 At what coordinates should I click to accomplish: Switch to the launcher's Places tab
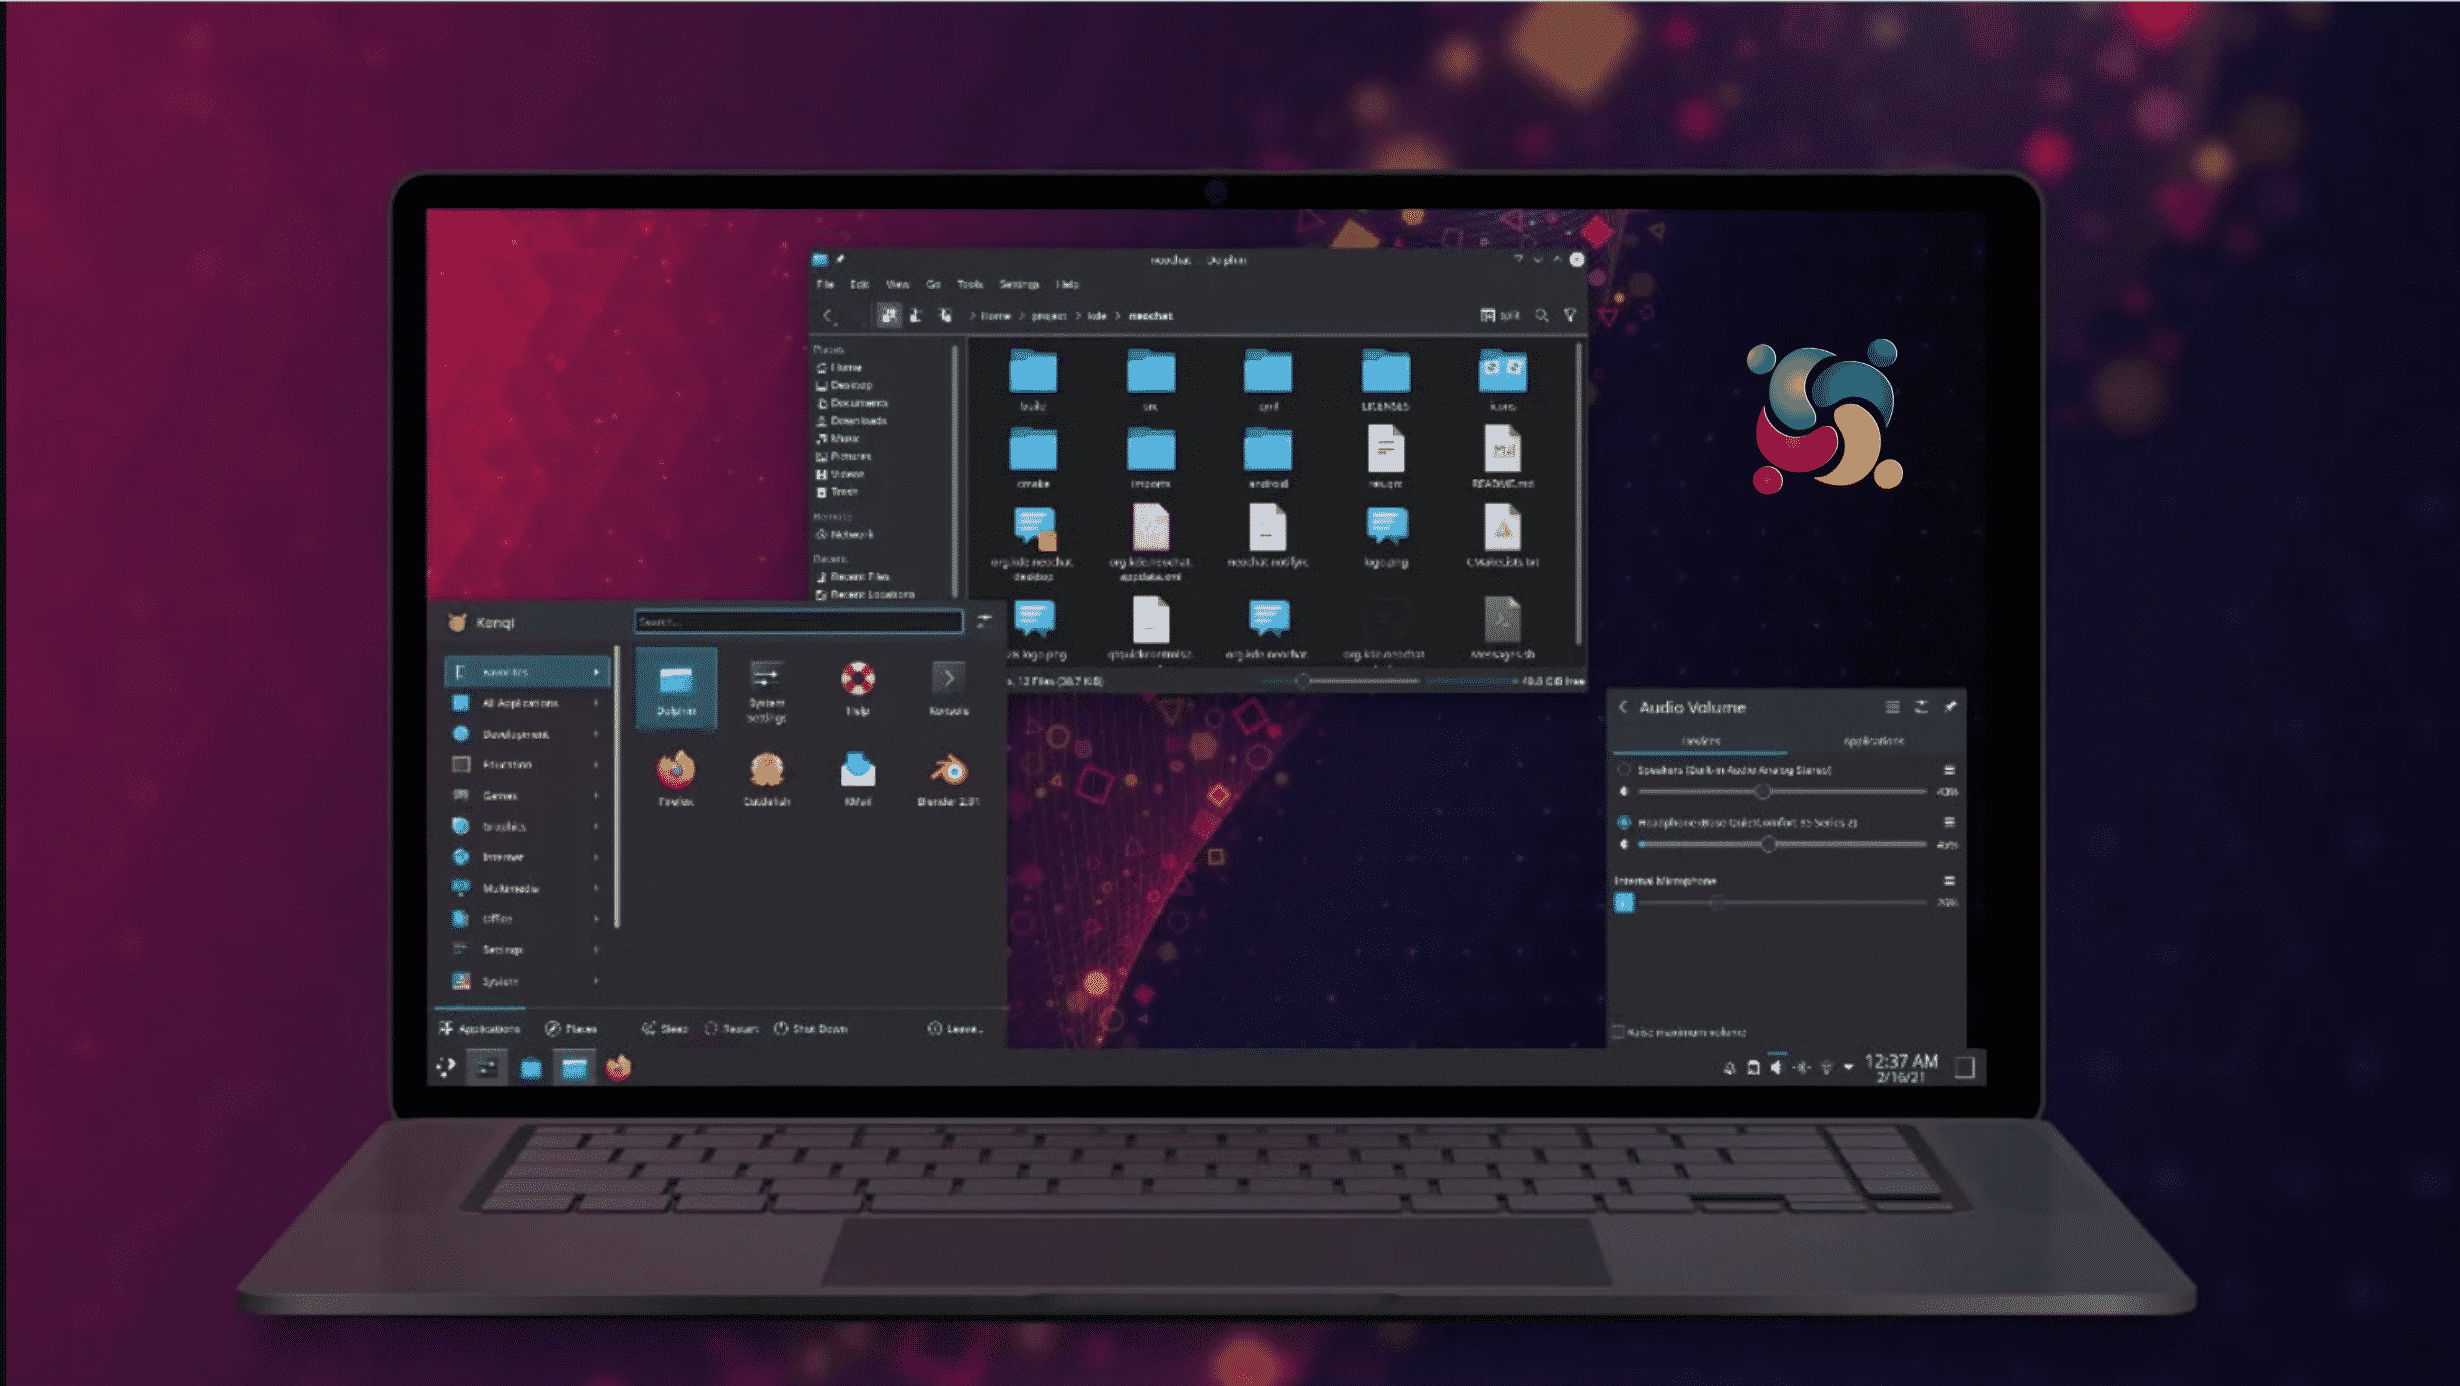tap(571, 1028)
